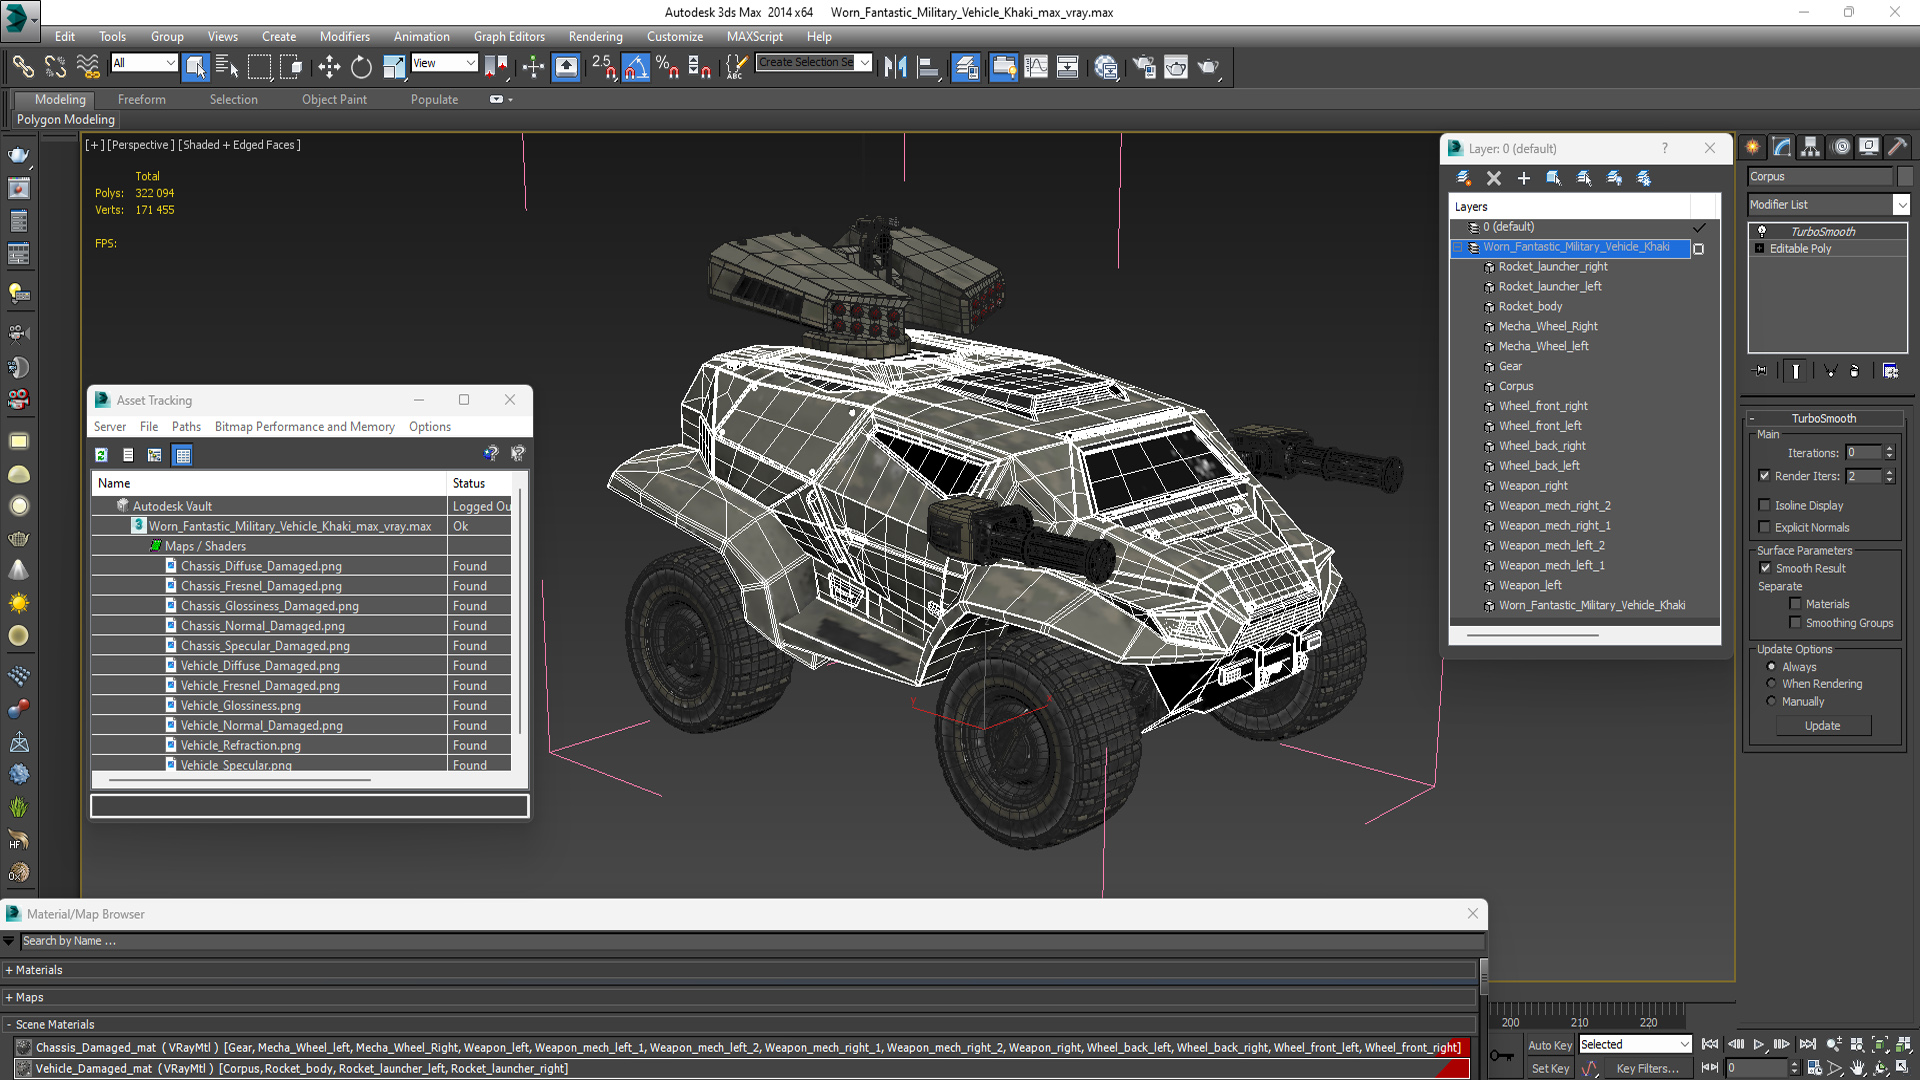Click the Polygon Modeling panel button

[66, 119]
